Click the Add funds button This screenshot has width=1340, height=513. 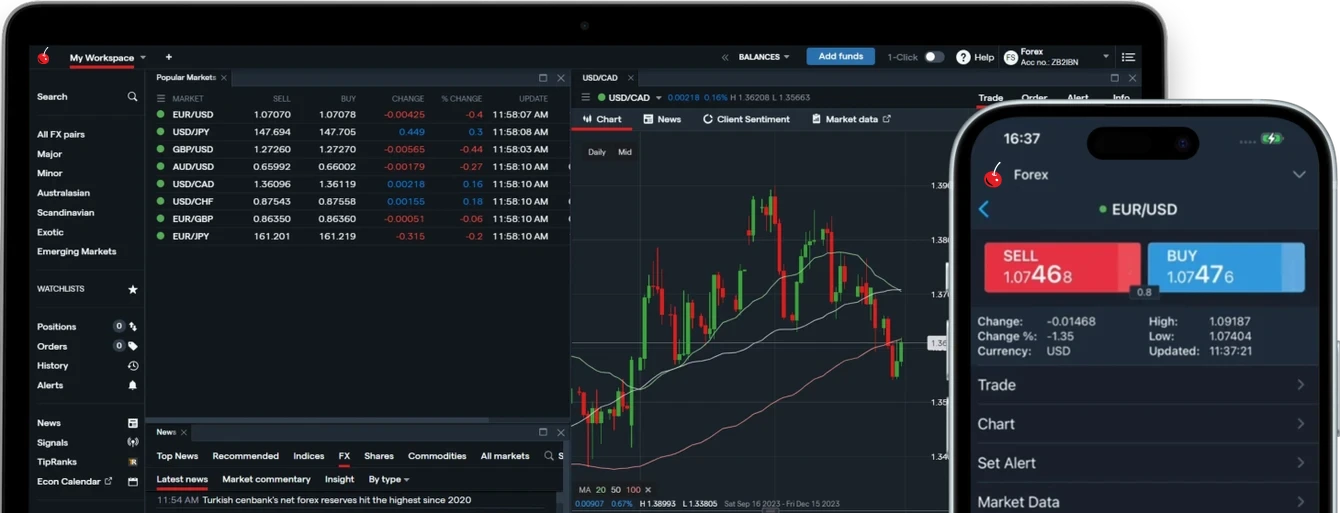point(840,57)
